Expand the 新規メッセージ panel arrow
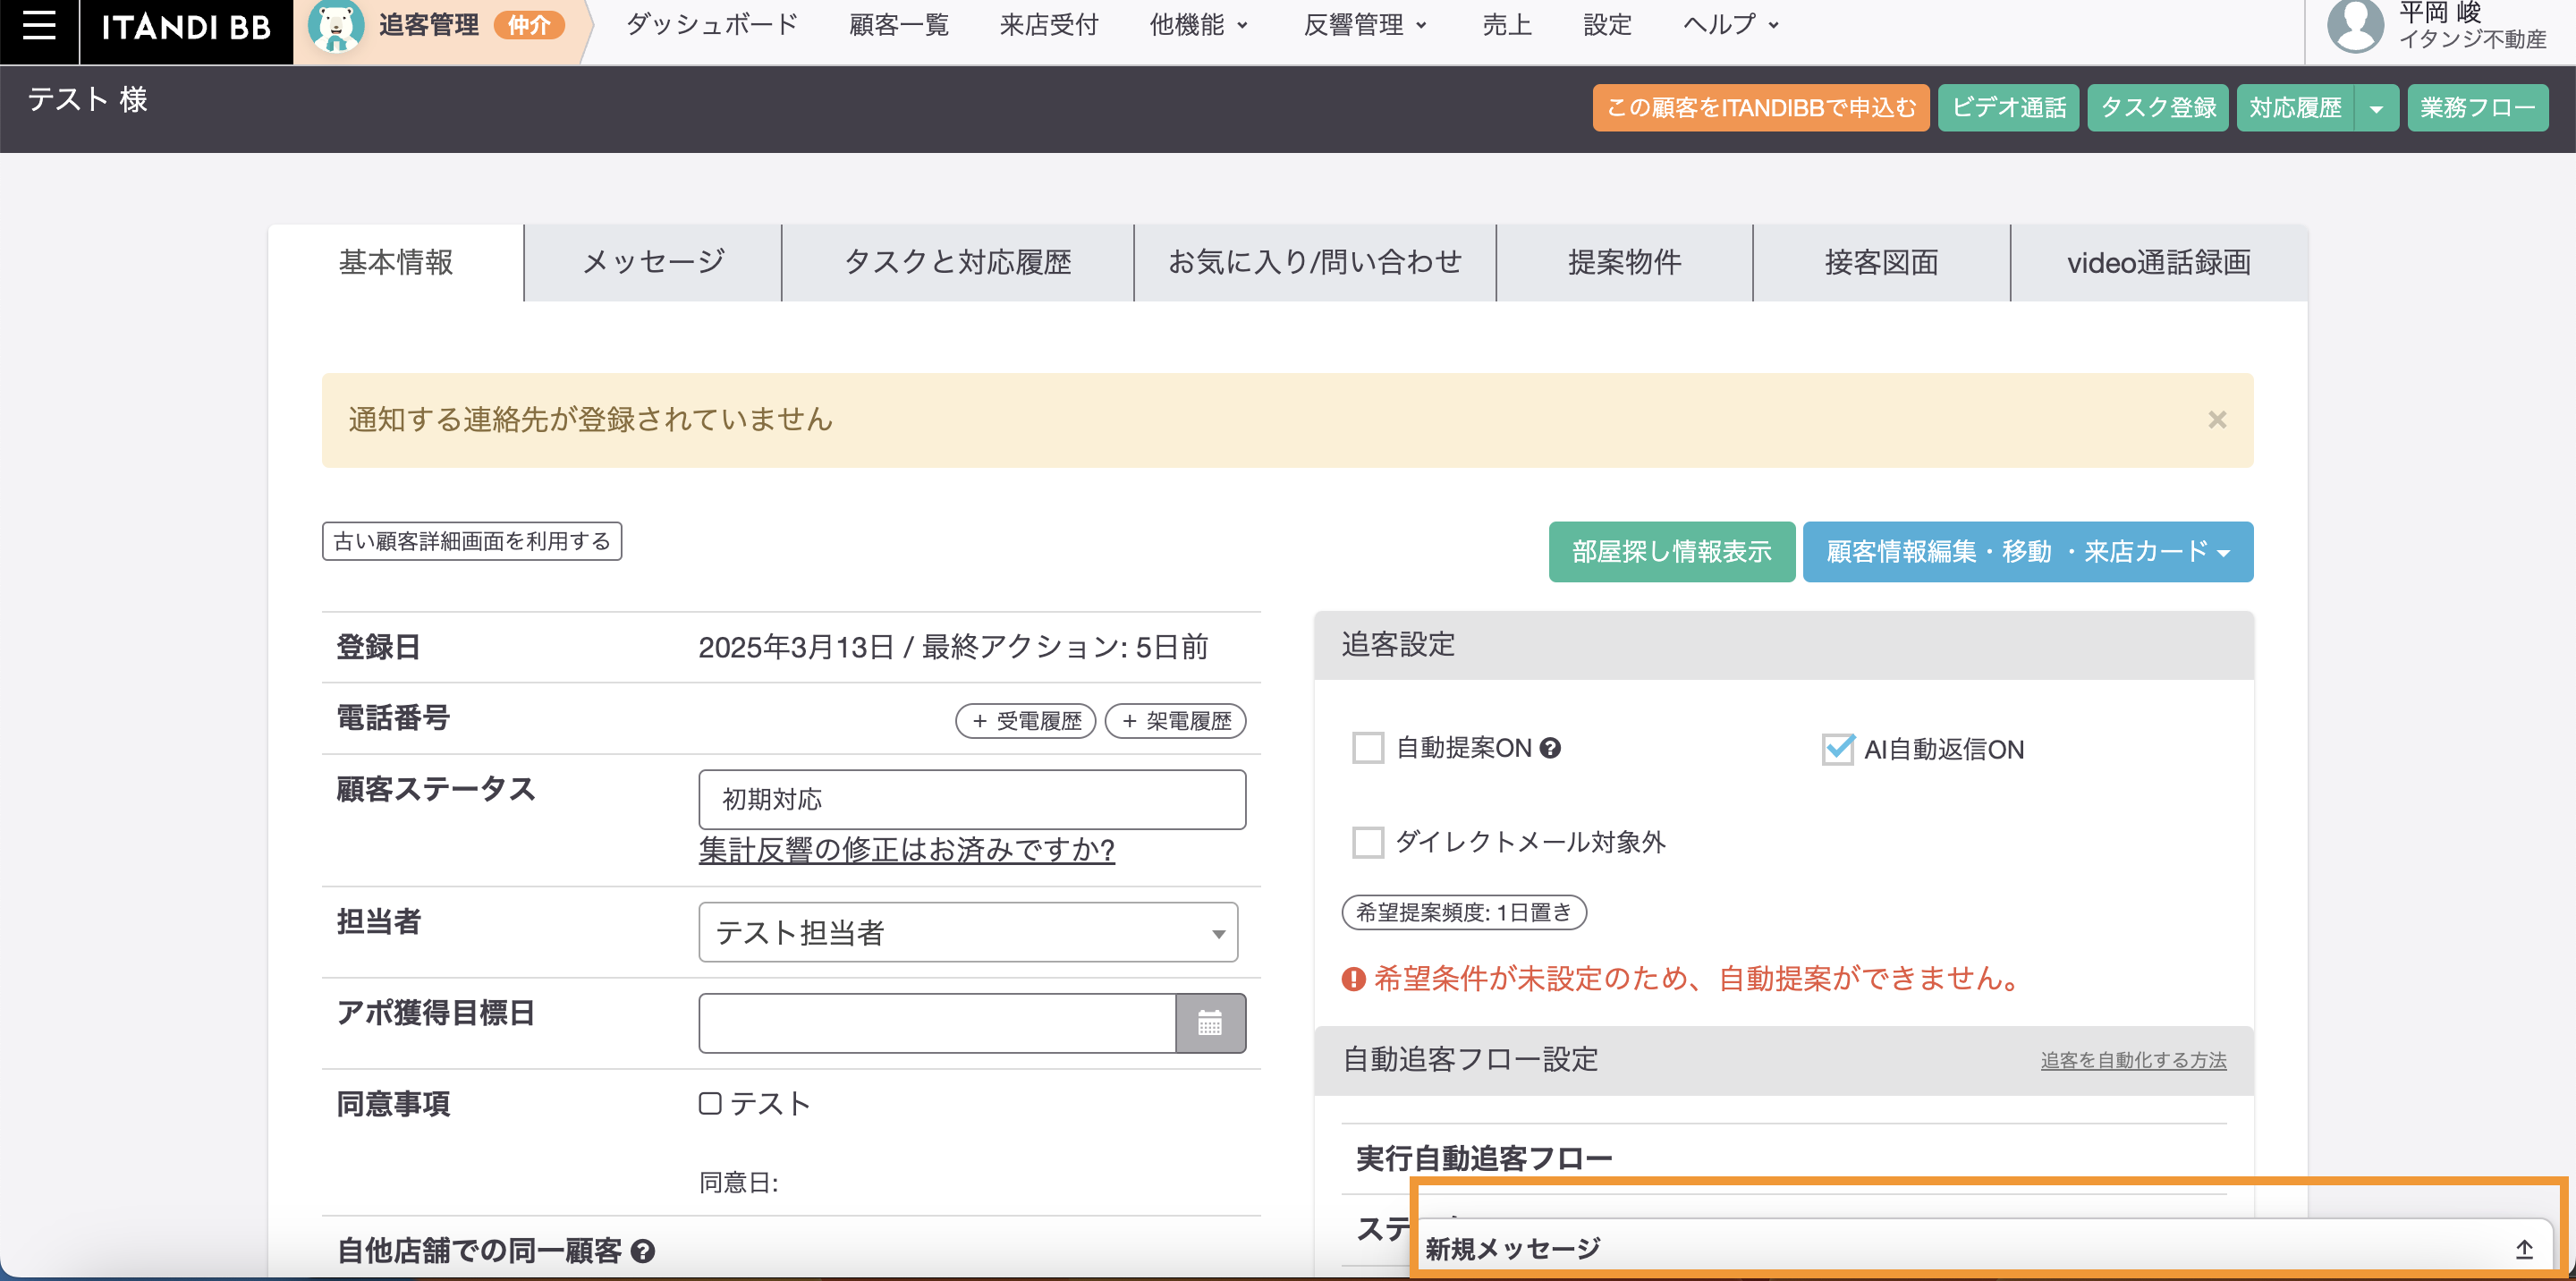The width and height of the screenshot is (2576, 1281). tap(2523, 1249)
